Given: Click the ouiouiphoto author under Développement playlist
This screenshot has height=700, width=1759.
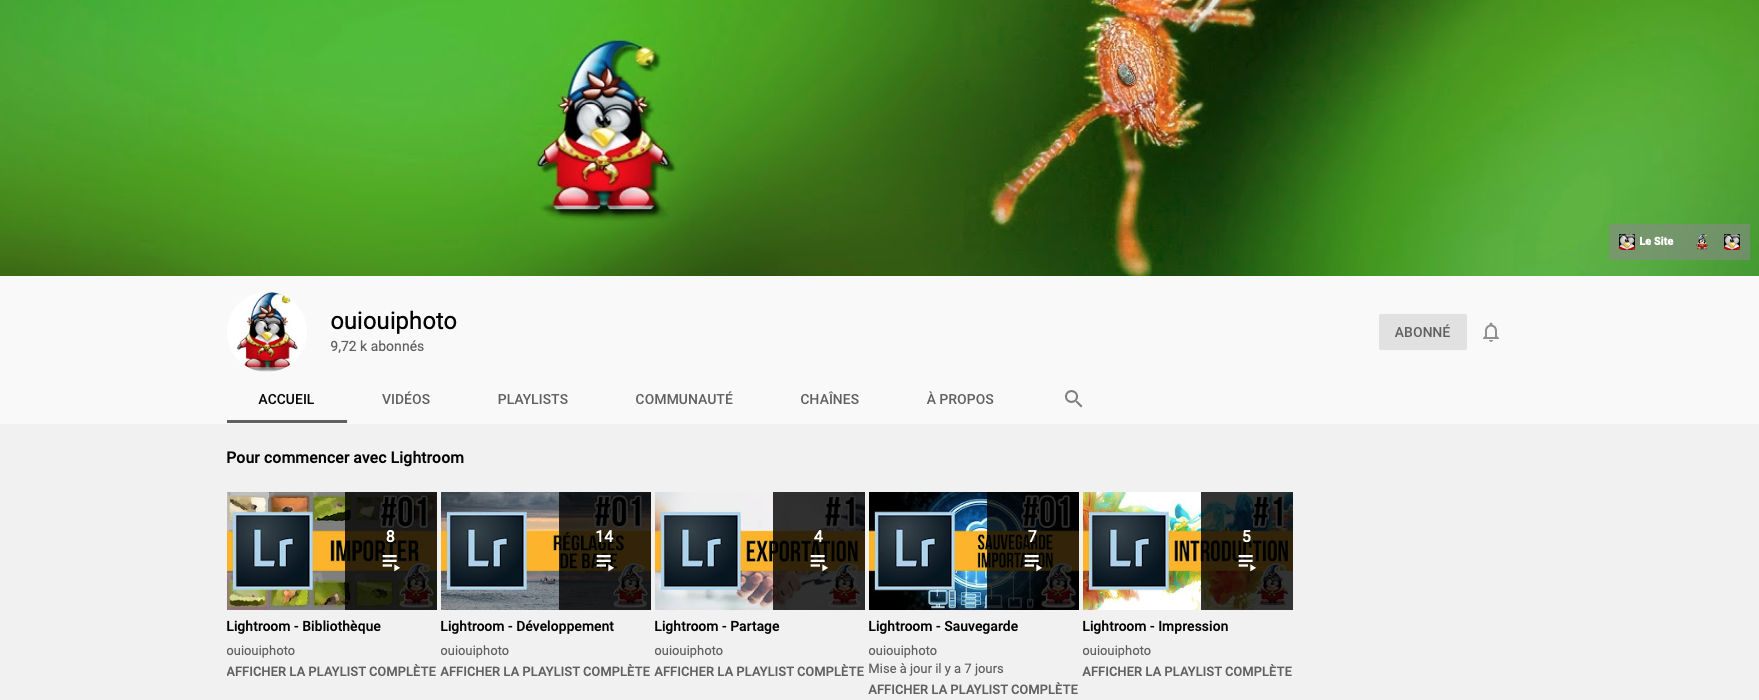Looking at the screenshot, I should 475,650.
